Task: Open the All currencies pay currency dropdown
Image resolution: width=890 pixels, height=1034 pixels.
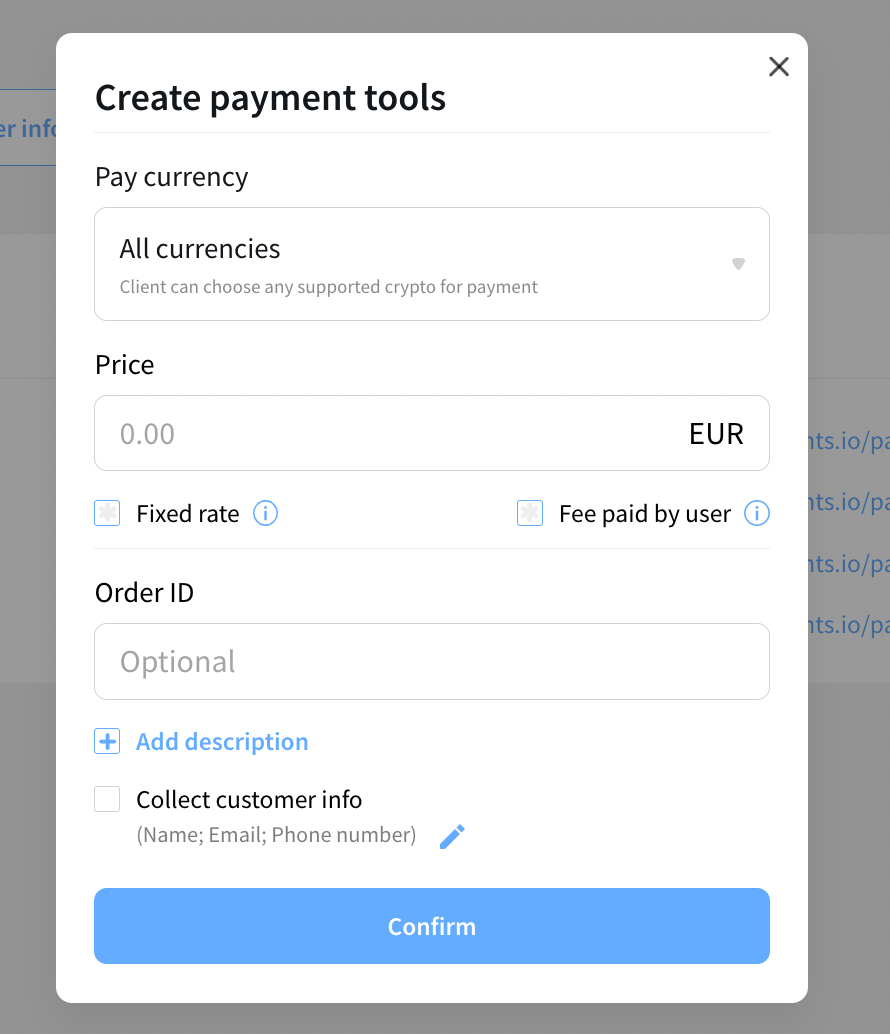Action: click(x=431, y=264)
